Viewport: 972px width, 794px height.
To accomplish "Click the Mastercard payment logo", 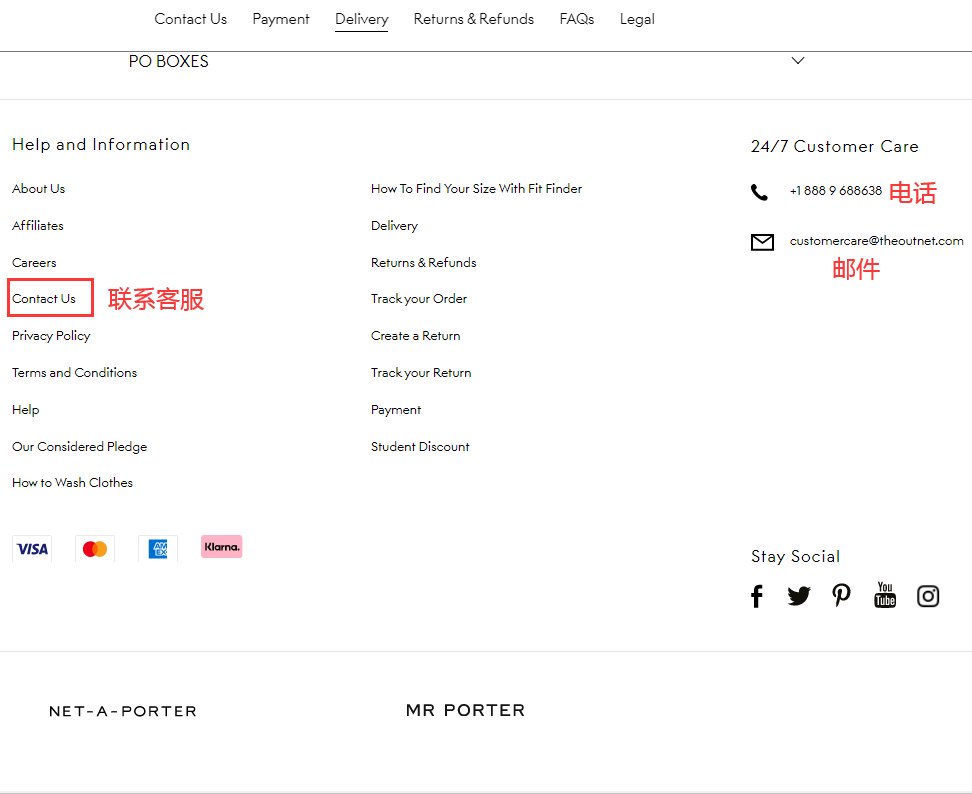I will 94,548.
